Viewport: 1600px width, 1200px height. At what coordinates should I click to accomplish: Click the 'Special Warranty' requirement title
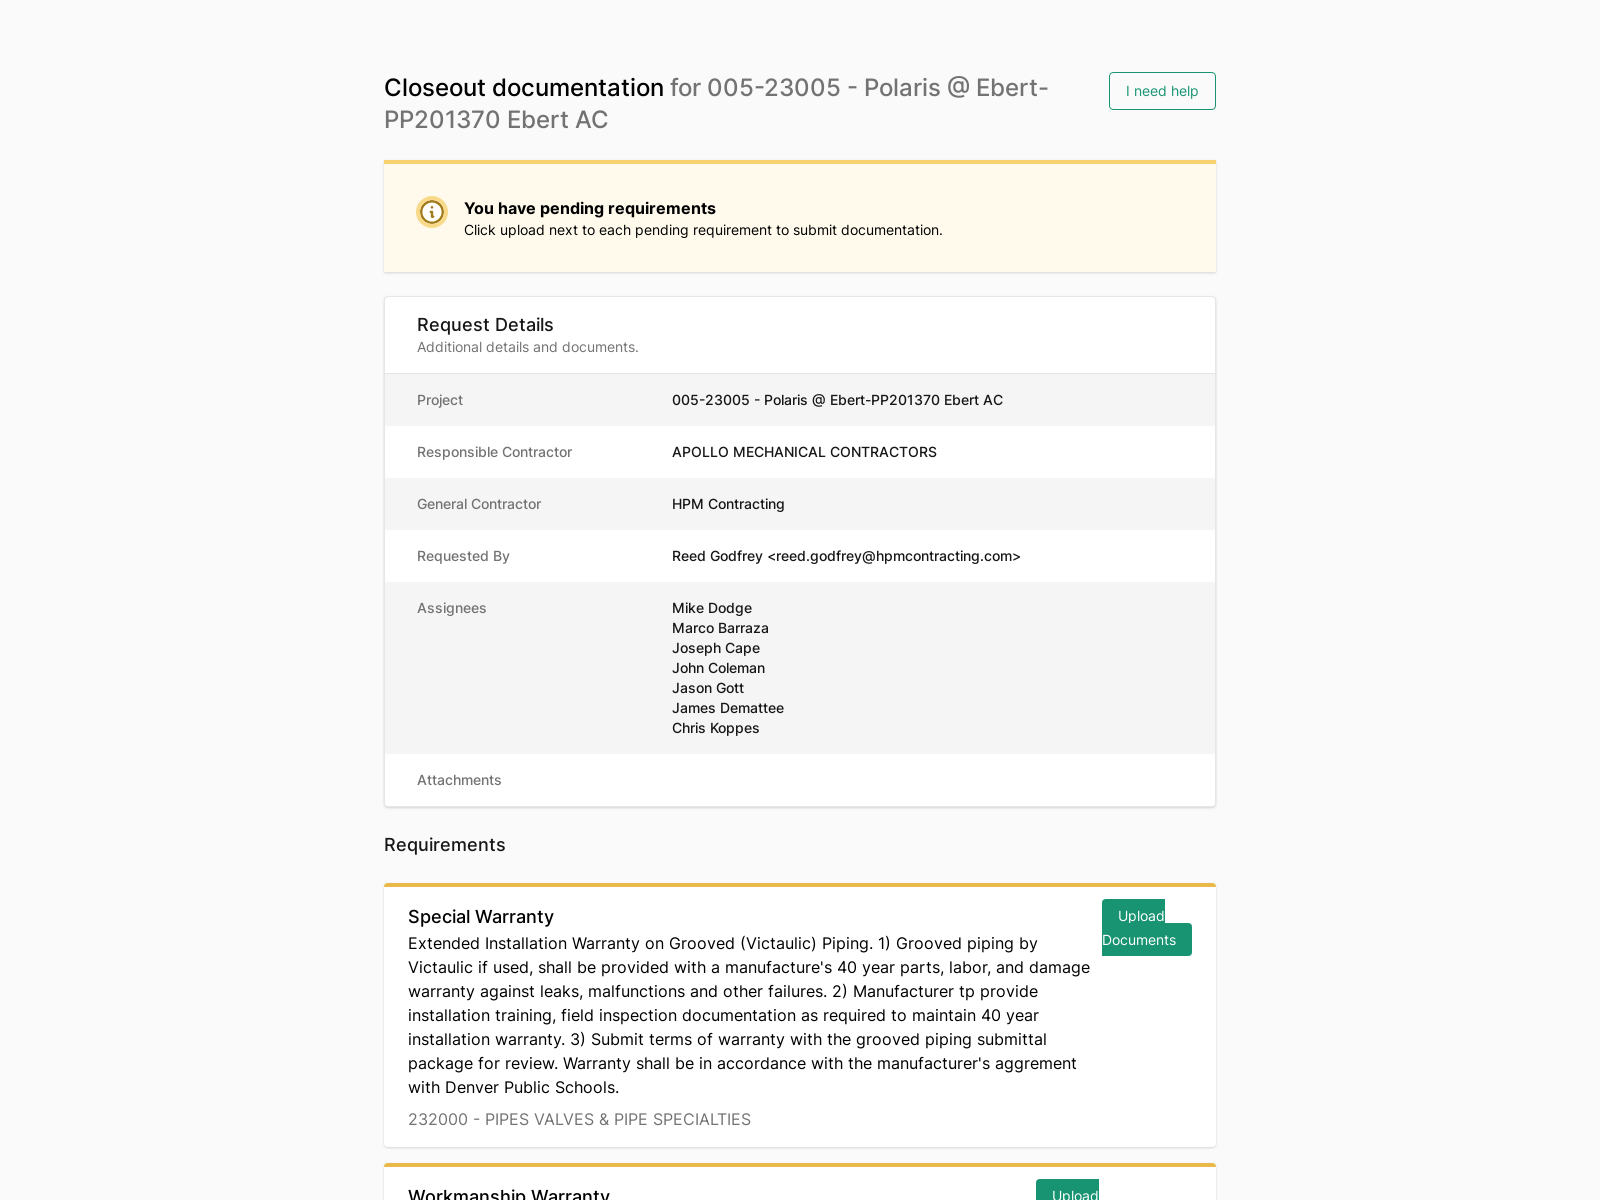[481, 917]
